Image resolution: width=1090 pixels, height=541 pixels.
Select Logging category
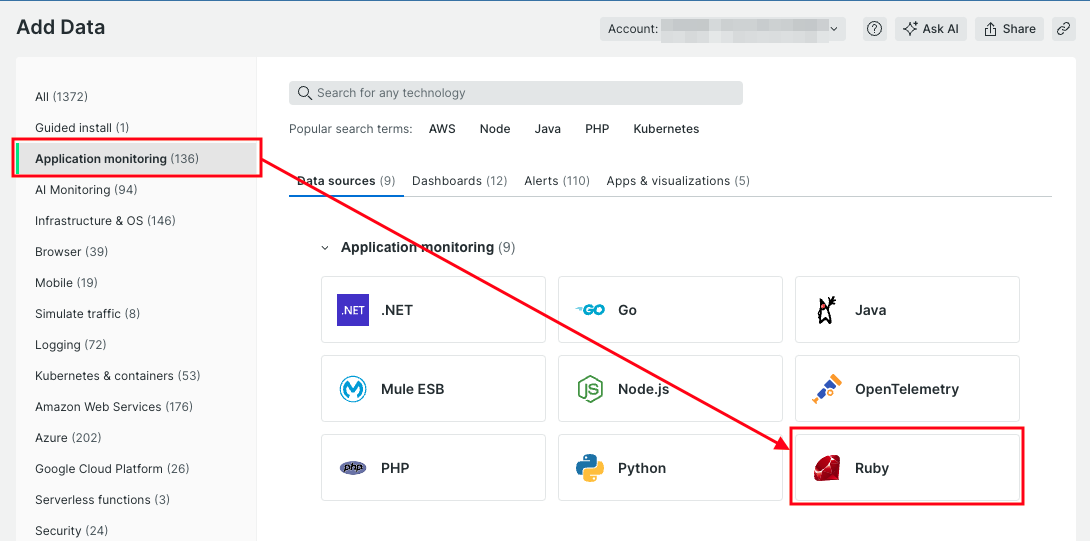70,345
